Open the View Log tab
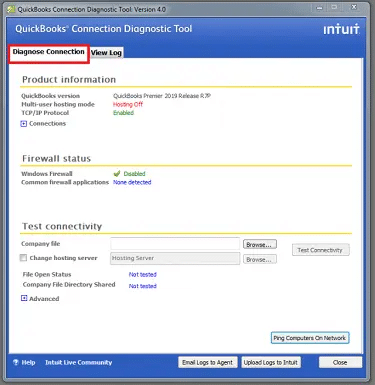Viewport: 375px width, 385px height. [x=106, y=53]
